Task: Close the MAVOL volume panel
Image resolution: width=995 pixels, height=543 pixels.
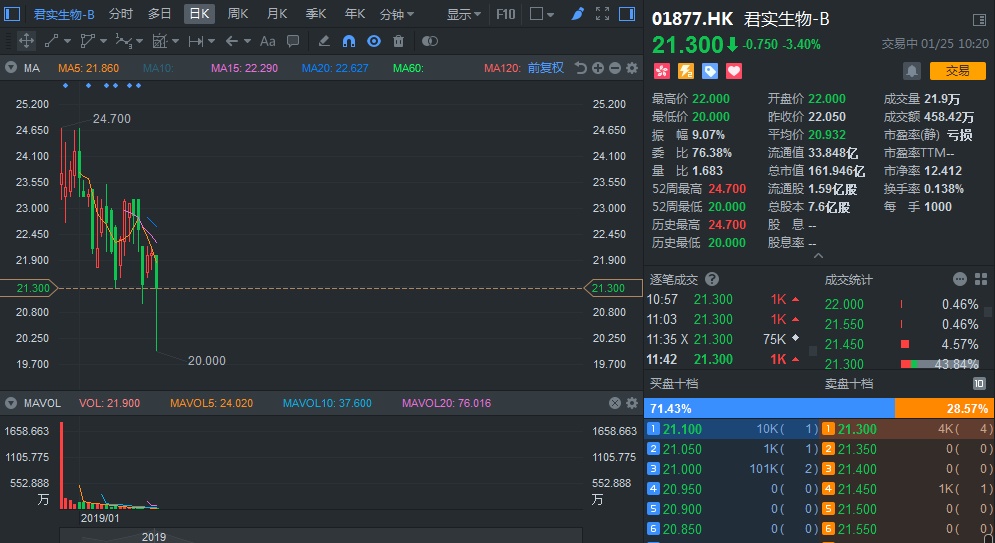Action: (x=614, y=403)
